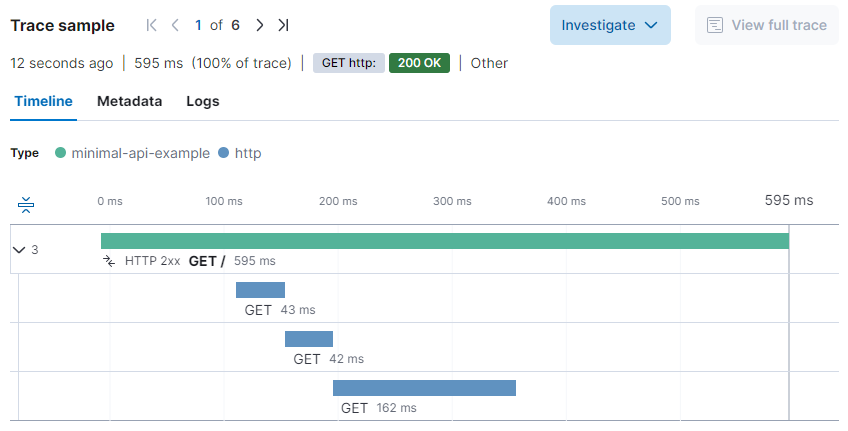Select the GET 43 ms span bar

(260, 290)
